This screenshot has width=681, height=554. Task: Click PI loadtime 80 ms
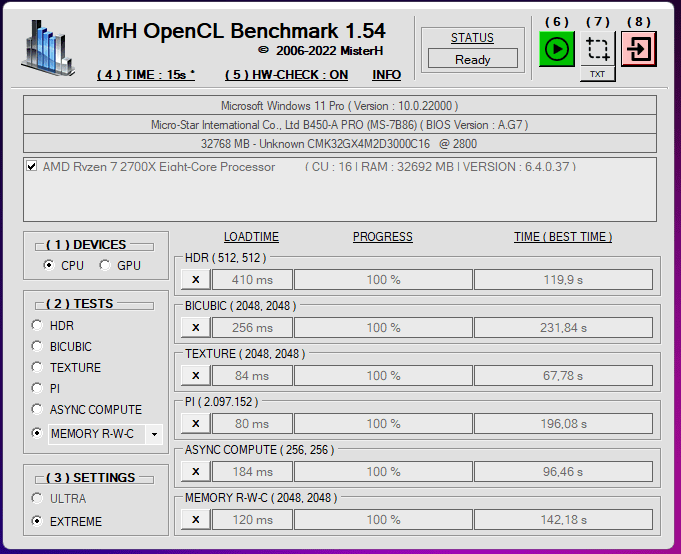252,423
